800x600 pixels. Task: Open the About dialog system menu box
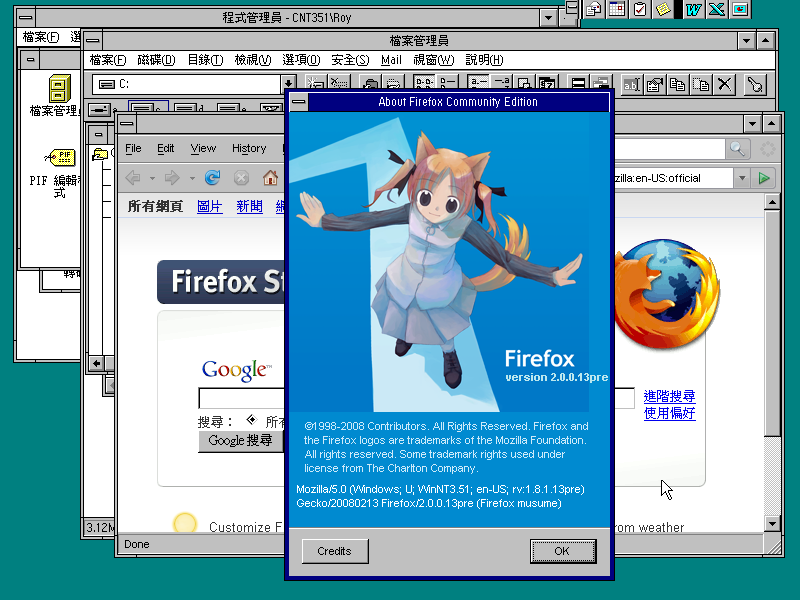click(x=297, y=102)
